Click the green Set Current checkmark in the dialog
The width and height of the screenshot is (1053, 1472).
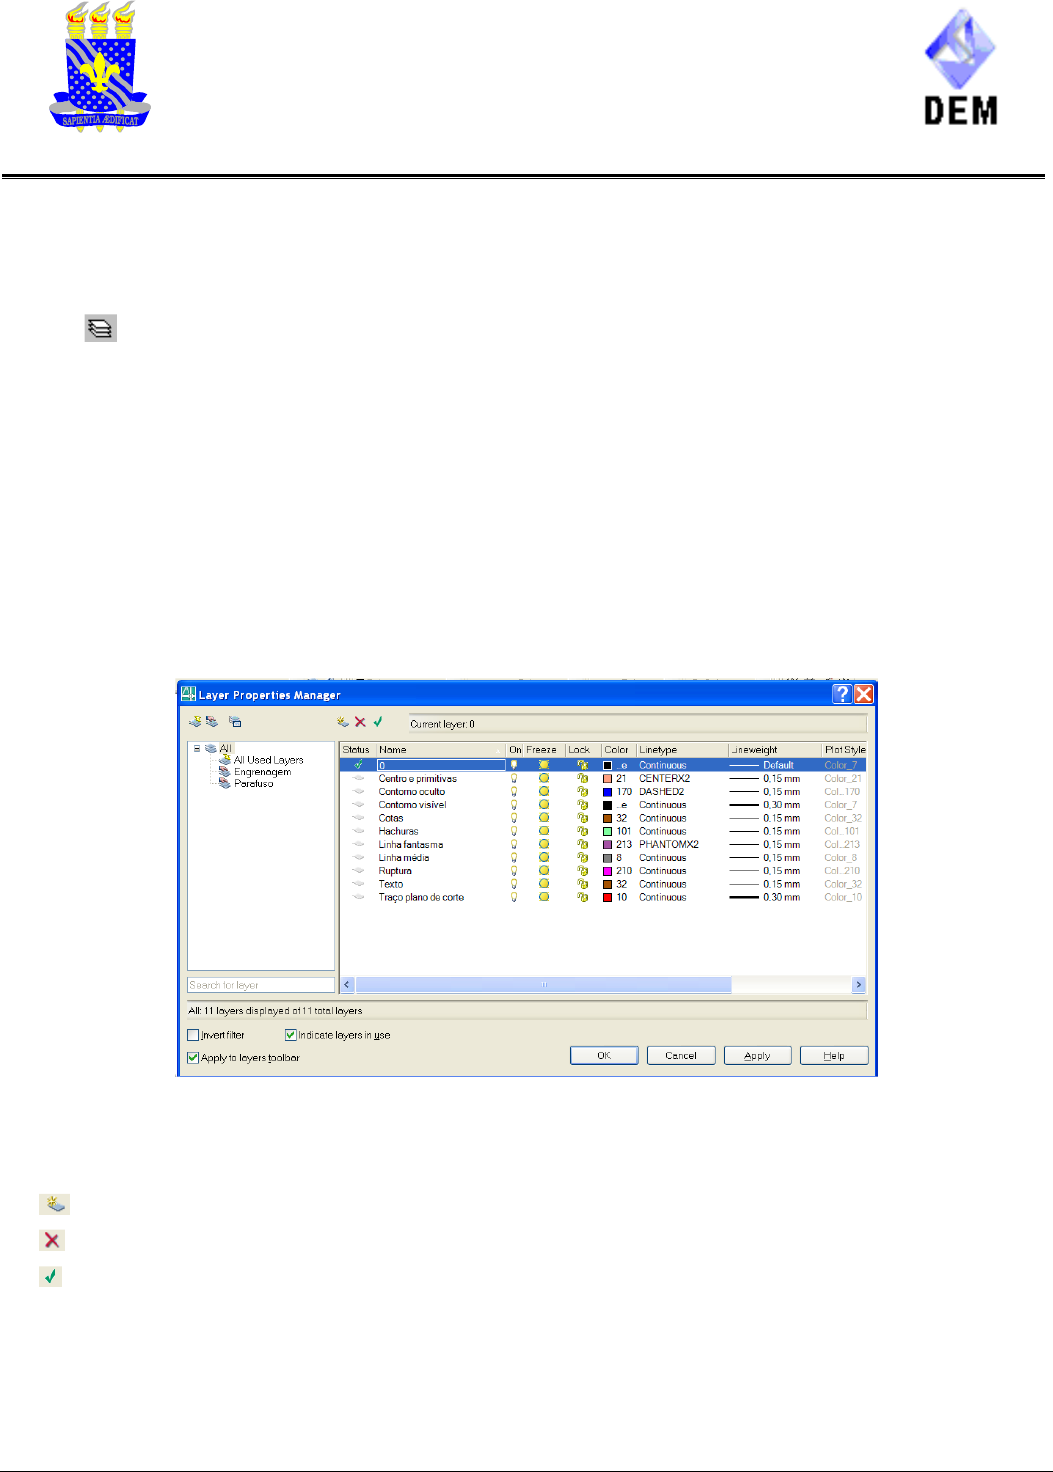click(x=378, y=721)
